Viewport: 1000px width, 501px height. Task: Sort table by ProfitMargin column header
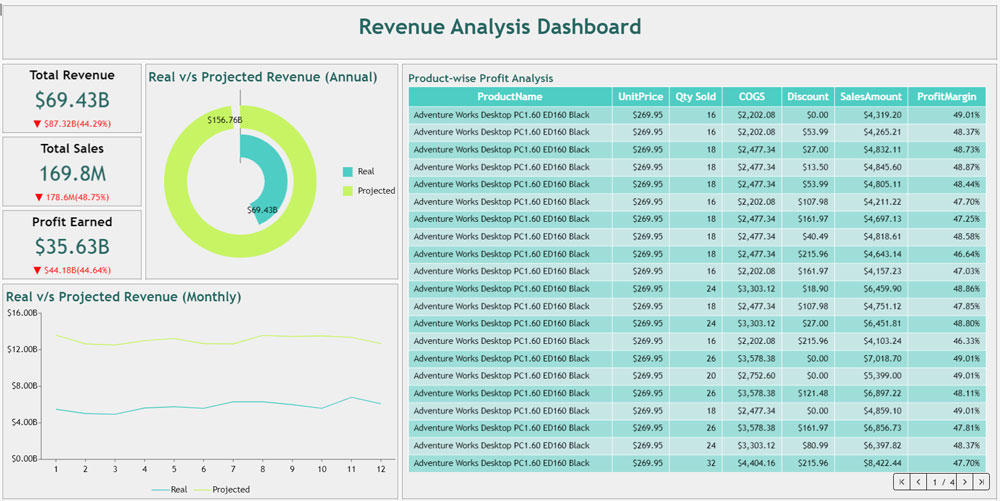tap(947, 97)
